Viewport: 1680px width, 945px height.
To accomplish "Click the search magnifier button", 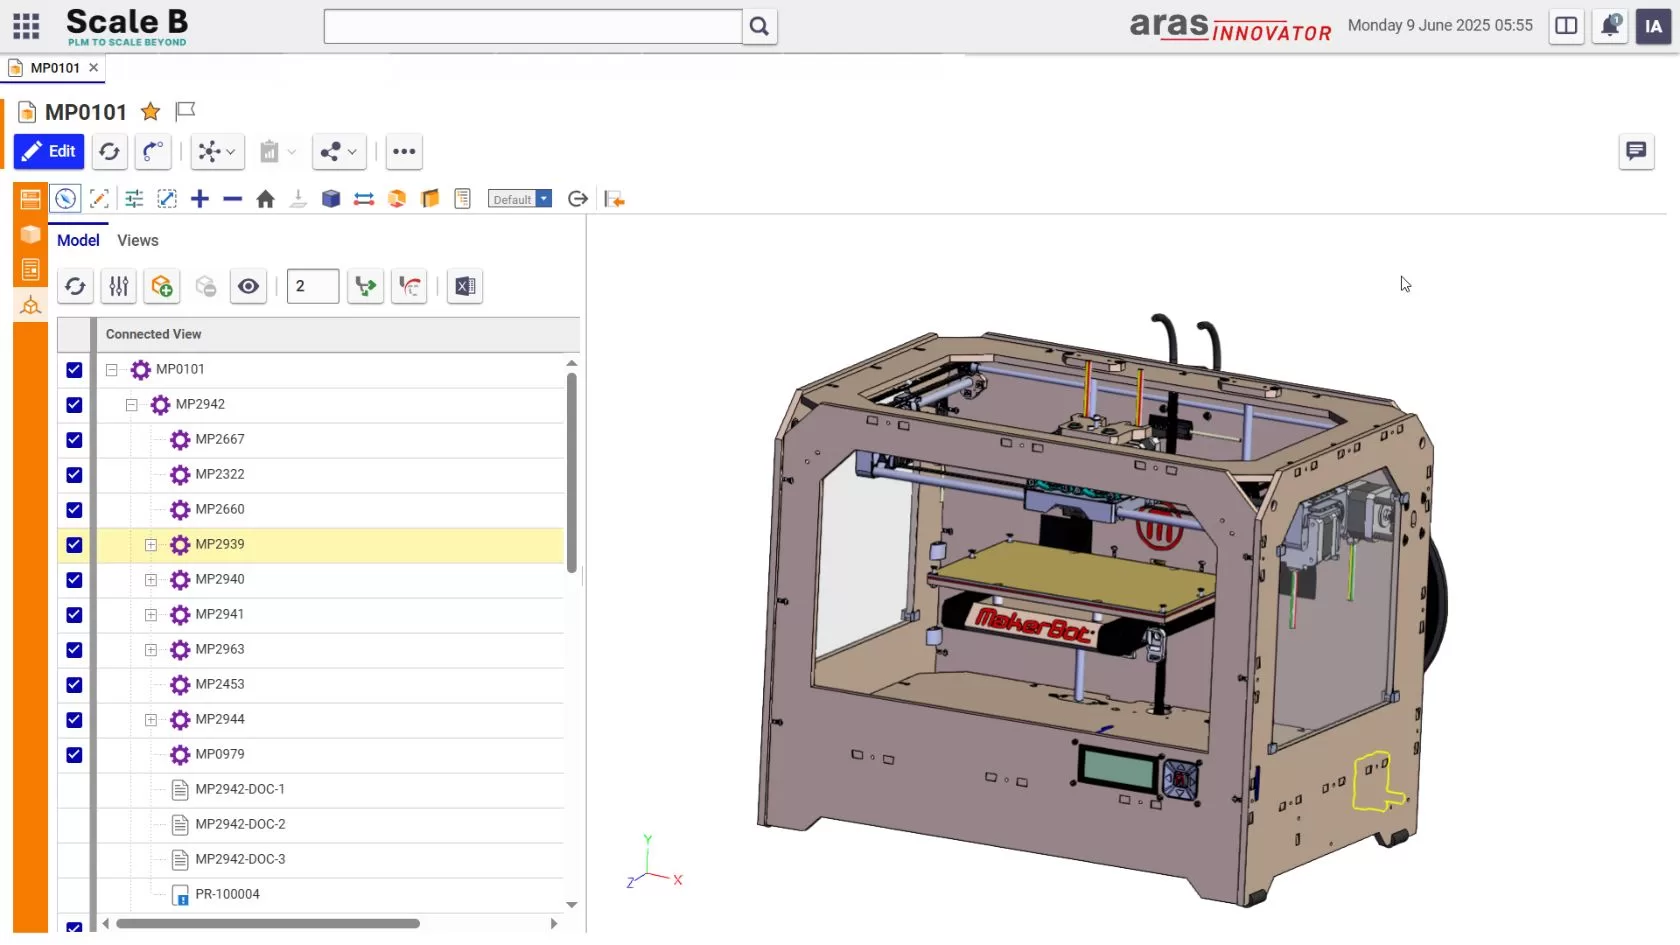I will (759, 27).
